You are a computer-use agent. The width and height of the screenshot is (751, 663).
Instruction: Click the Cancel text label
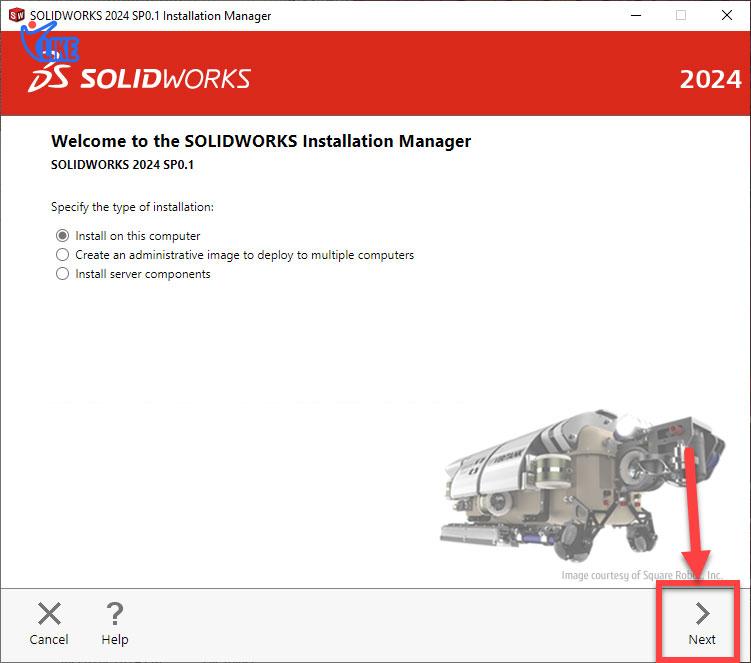pos(49,640)
